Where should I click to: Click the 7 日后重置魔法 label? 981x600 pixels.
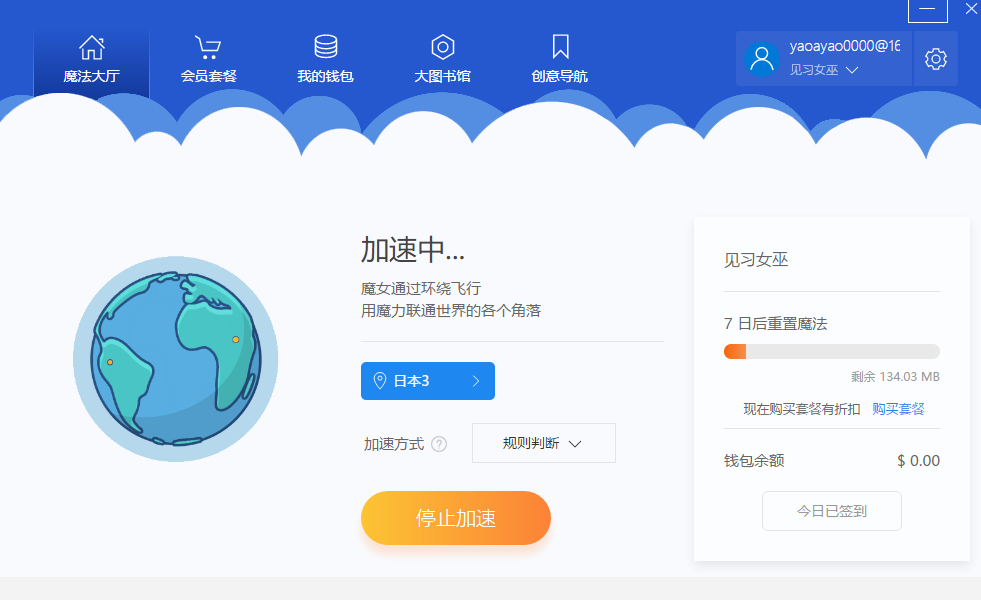[x=776, y=323]
